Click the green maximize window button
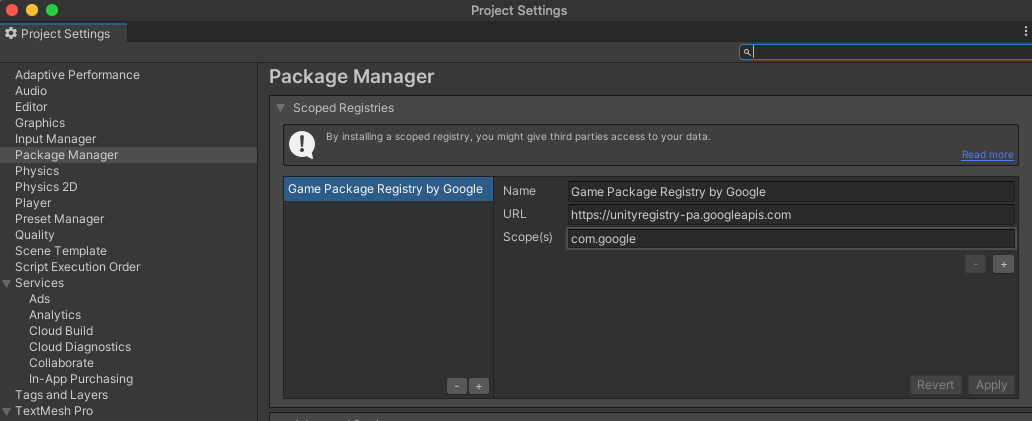Screen dimensions: 1032x421 click(52, 10)
